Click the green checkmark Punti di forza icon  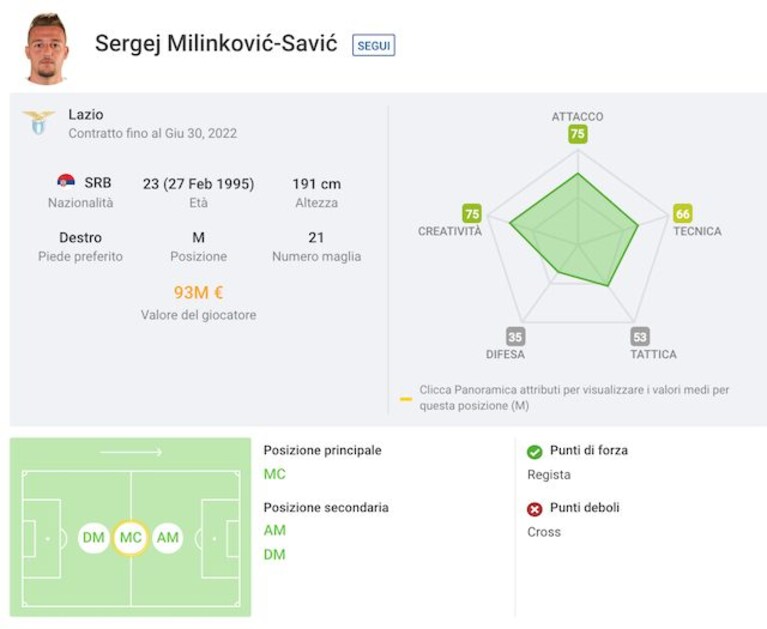click(535, 451)
